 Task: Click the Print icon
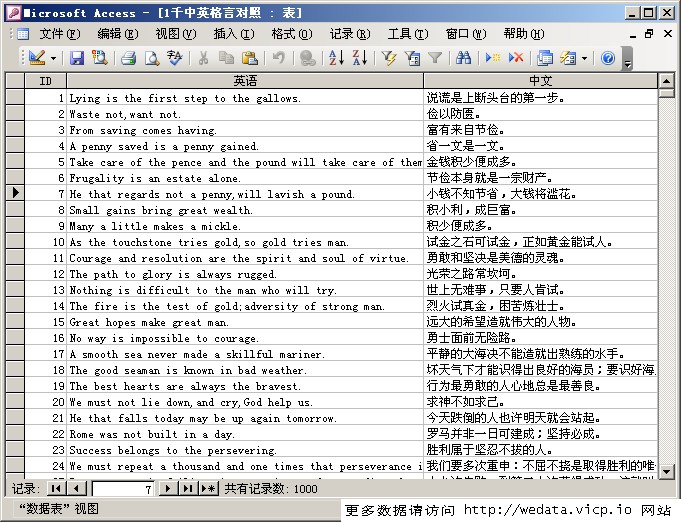pyautogui.click(x=129, y=58)
